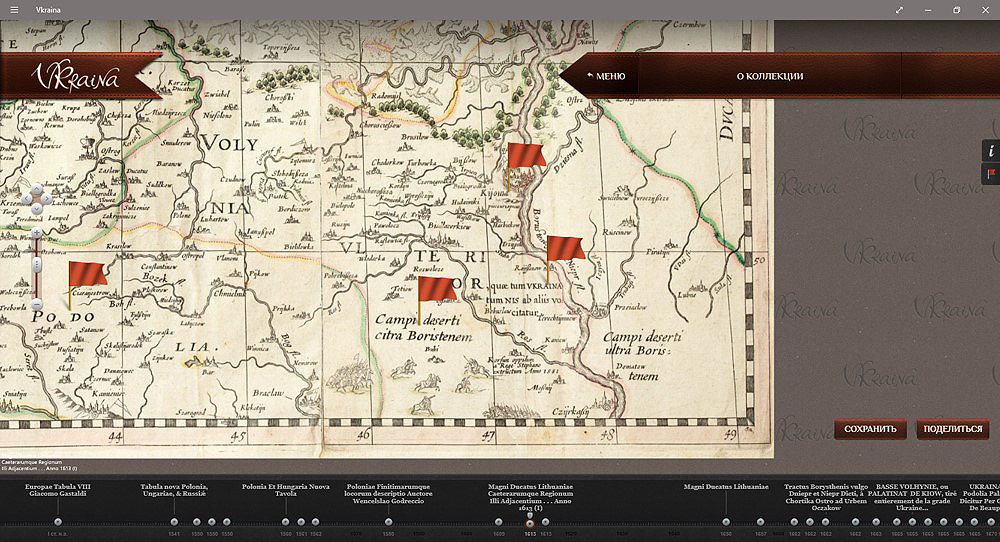
Task: Select the 1609 timeline marker
Action: 498,522
